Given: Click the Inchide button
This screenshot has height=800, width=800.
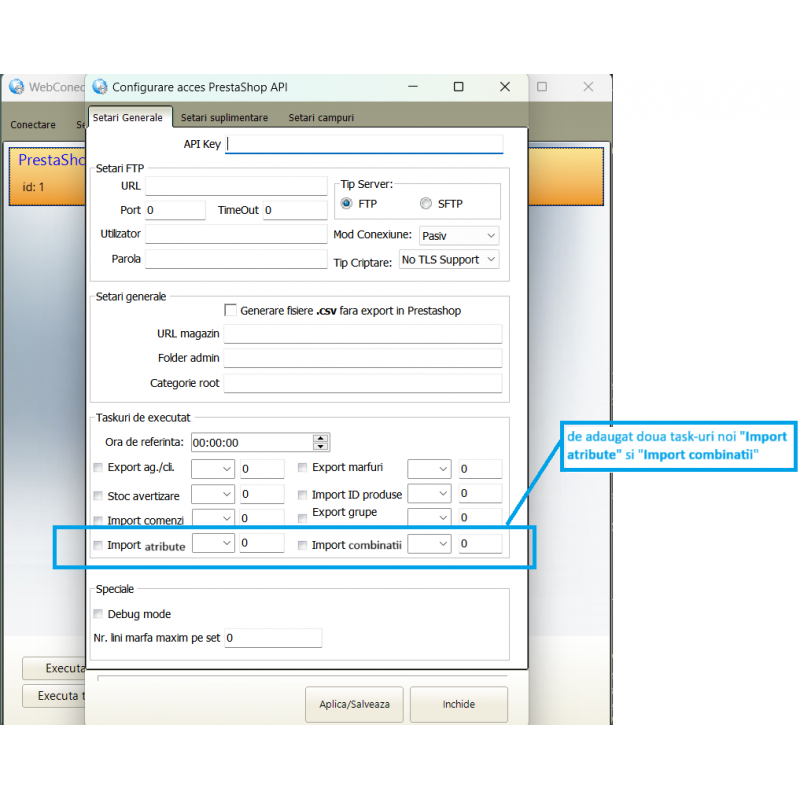Looking at the screenshot, I should pos(458,704).
